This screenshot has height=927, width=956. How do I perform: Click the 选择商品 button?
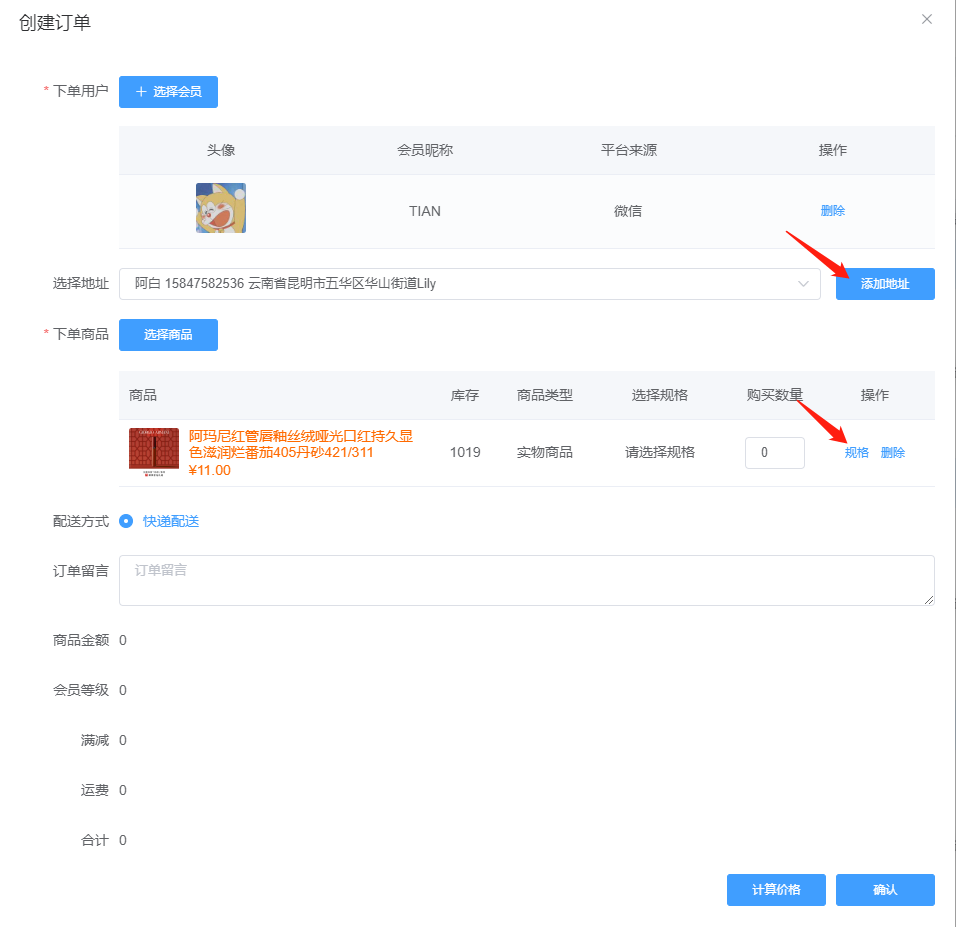(x=168, y=335)
